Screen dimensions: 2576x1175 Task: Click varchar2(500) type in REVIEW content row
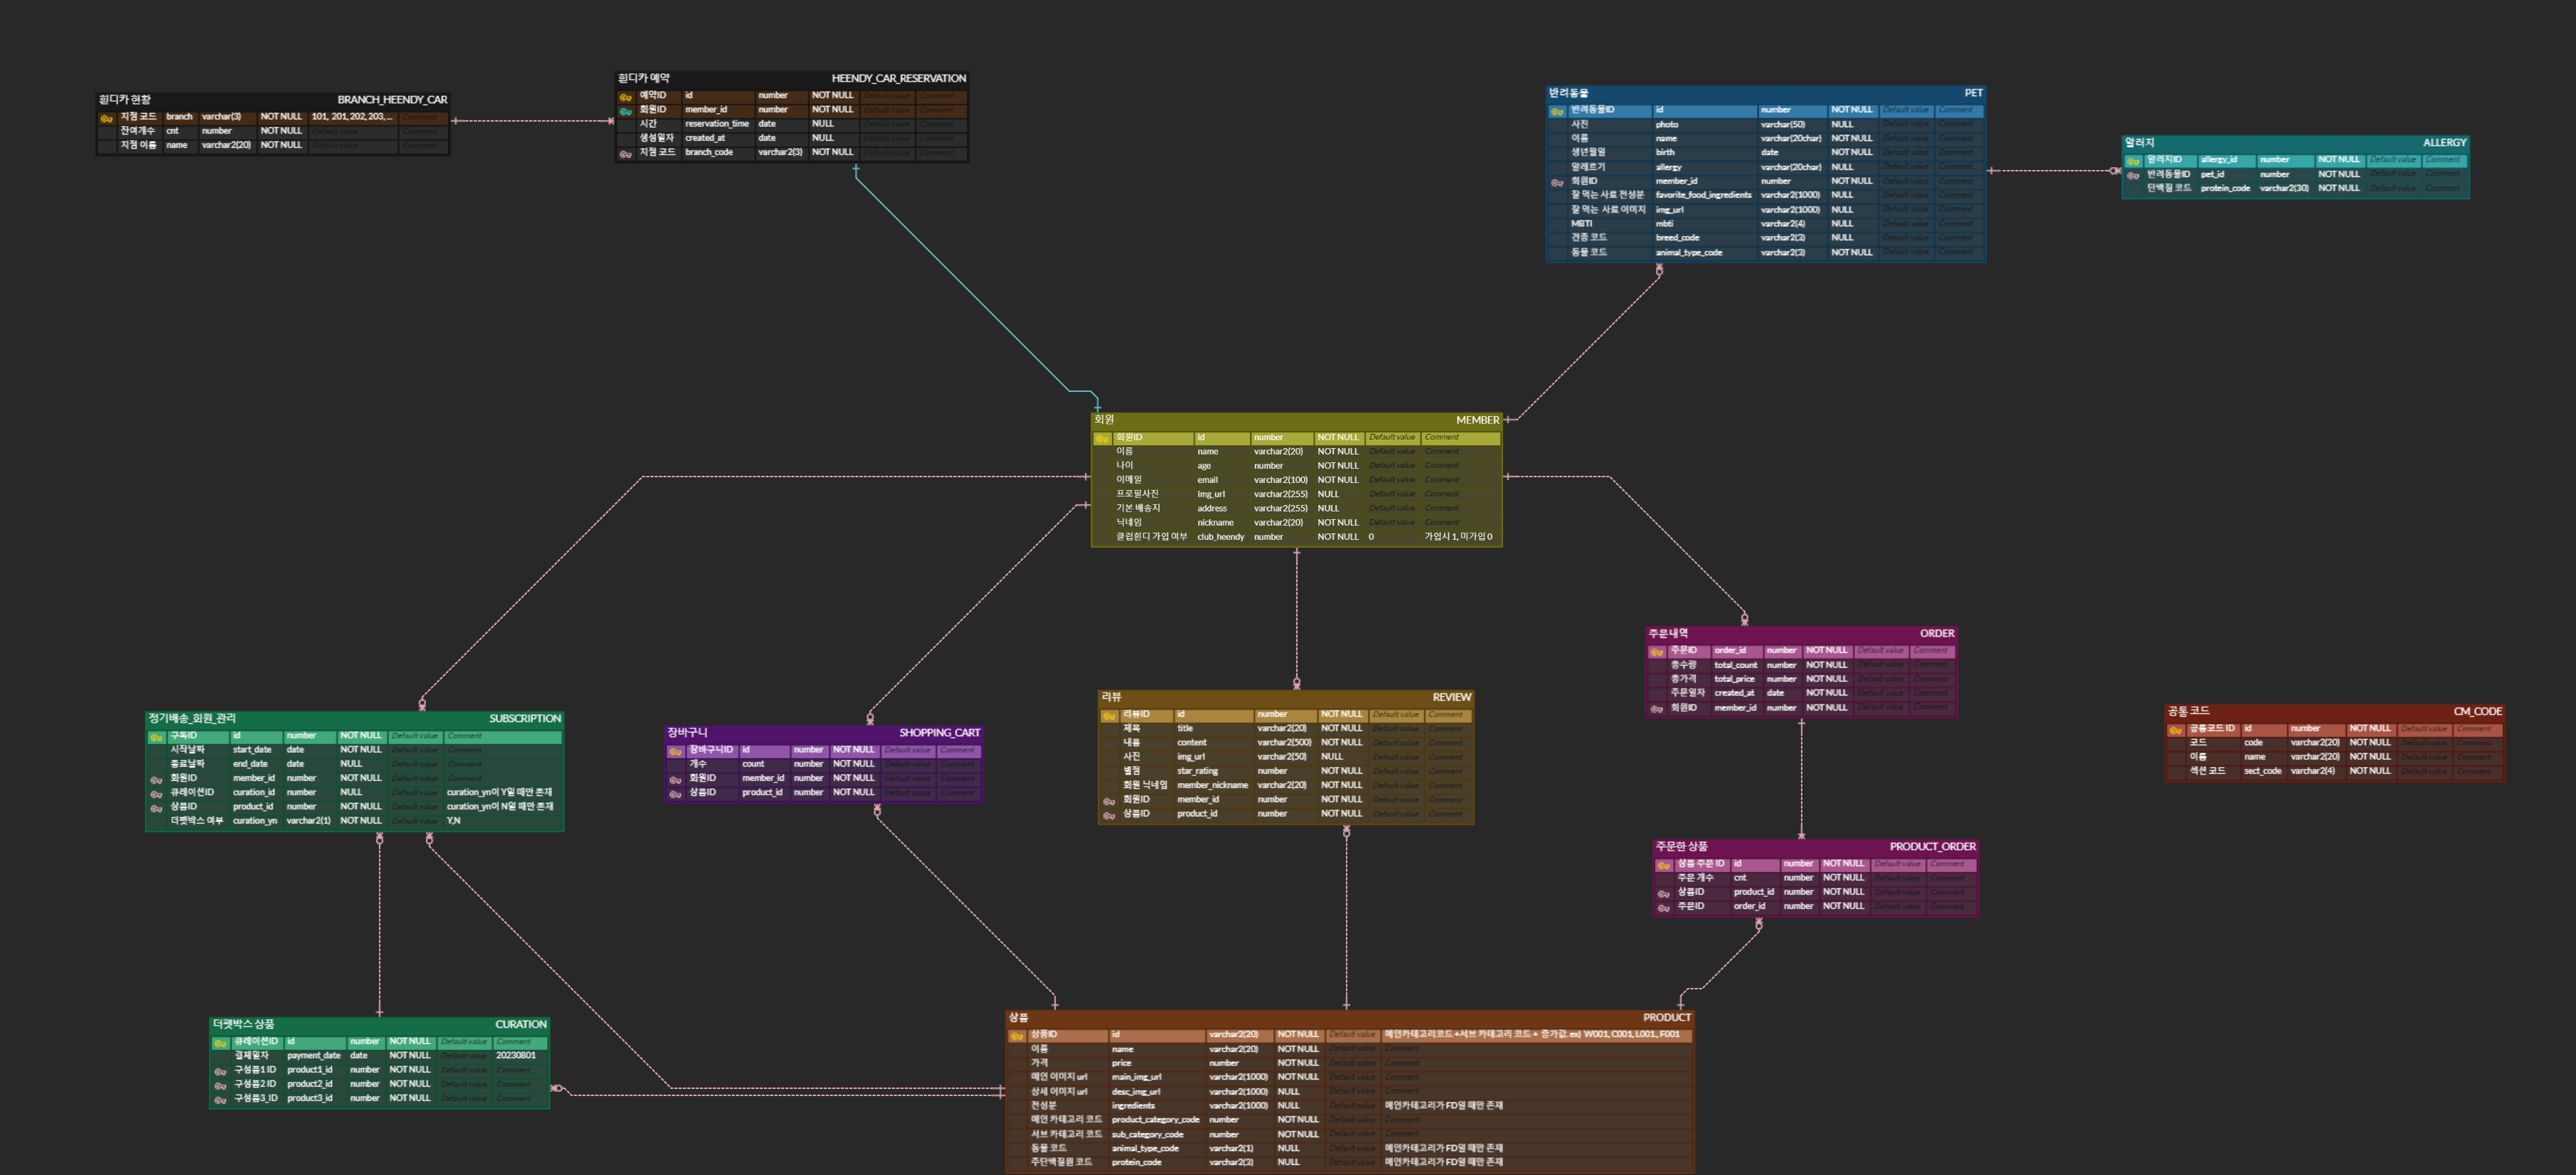click(1284, 742)
